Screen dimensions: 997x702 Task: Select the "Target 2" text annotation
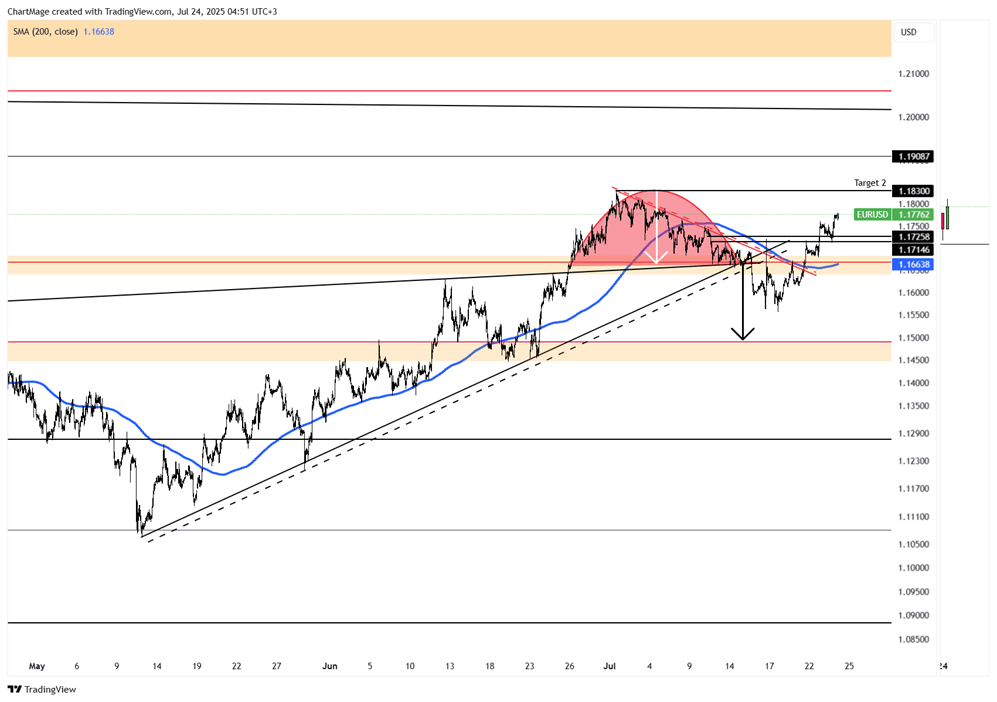click(869, 183)
